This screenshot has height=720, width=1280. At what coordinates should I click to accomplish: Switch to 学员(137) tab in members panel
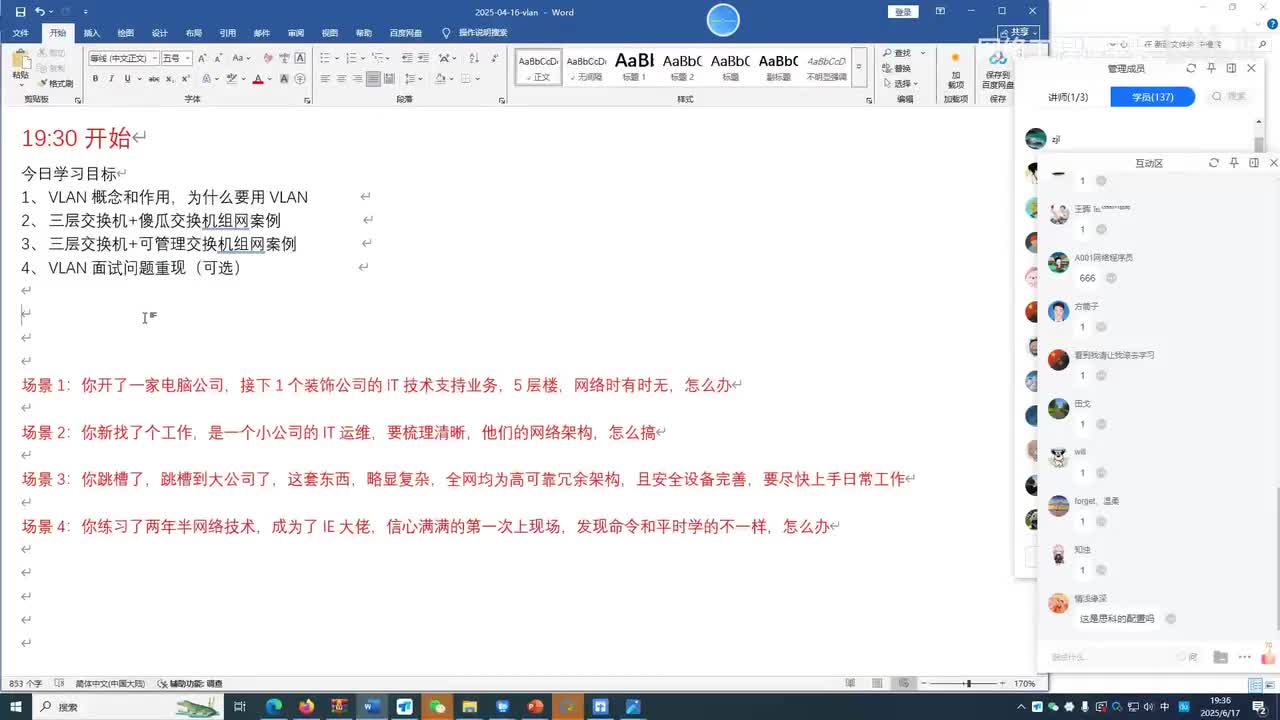[x=1152, y=97]
